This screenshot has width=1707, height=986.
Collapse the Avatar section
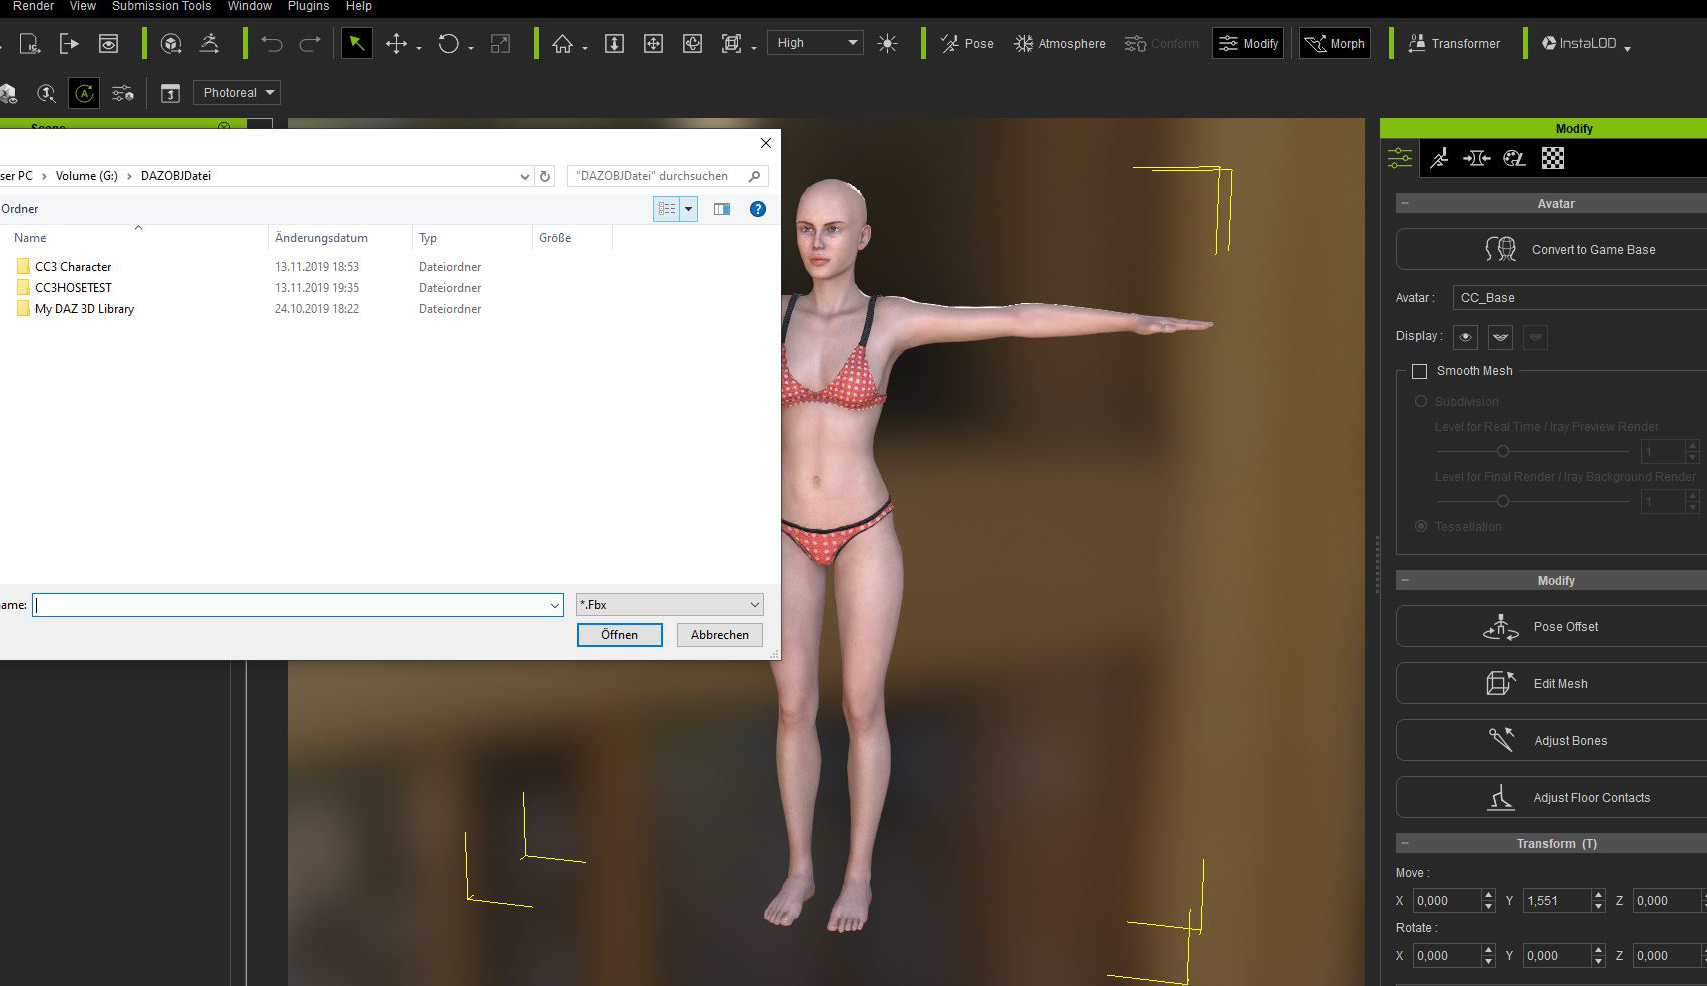pyautogui.click(x=1405, y=203)
